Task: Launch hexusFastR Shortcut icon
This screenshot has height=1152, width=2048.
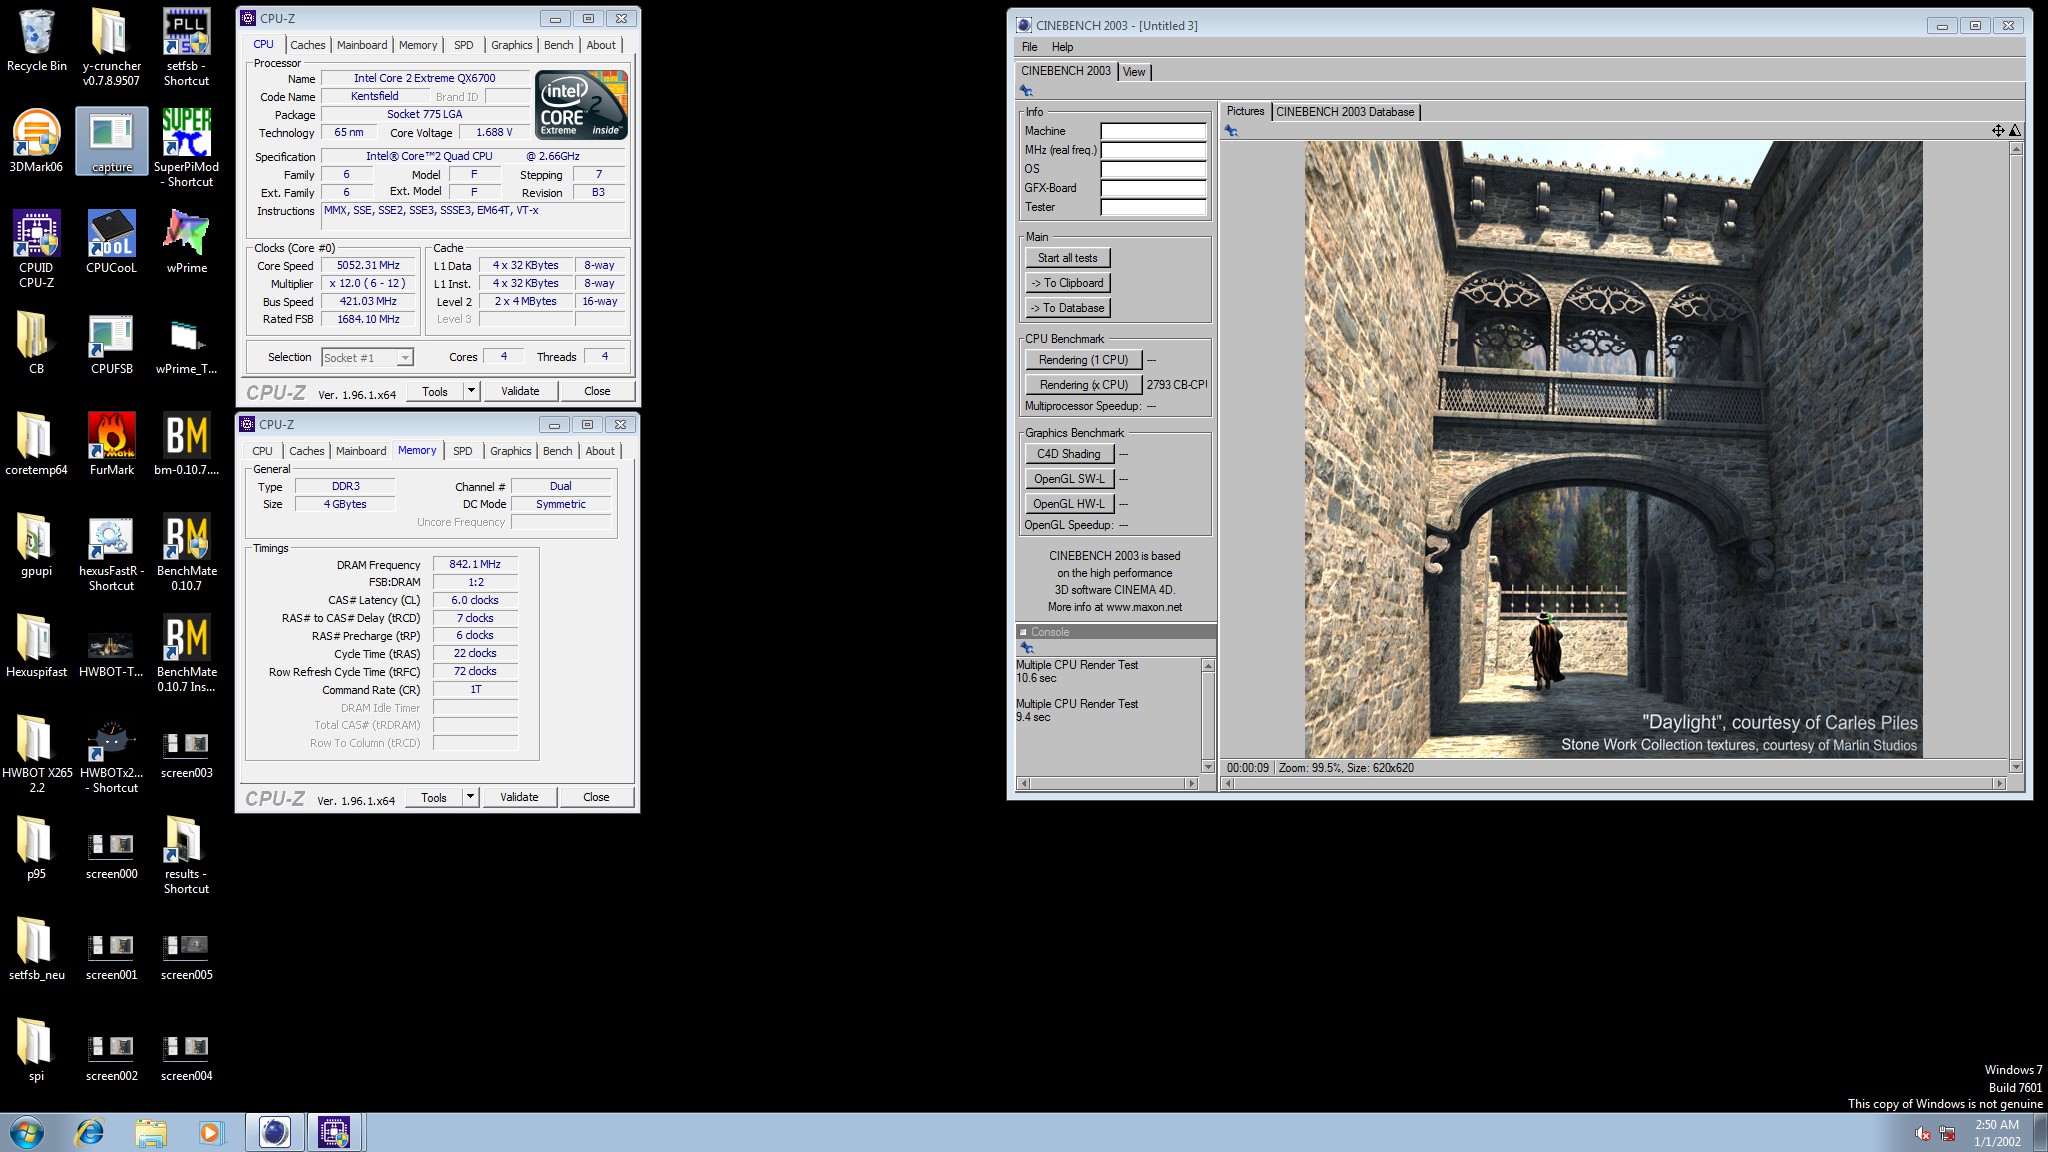Action: tap(111, 552)
